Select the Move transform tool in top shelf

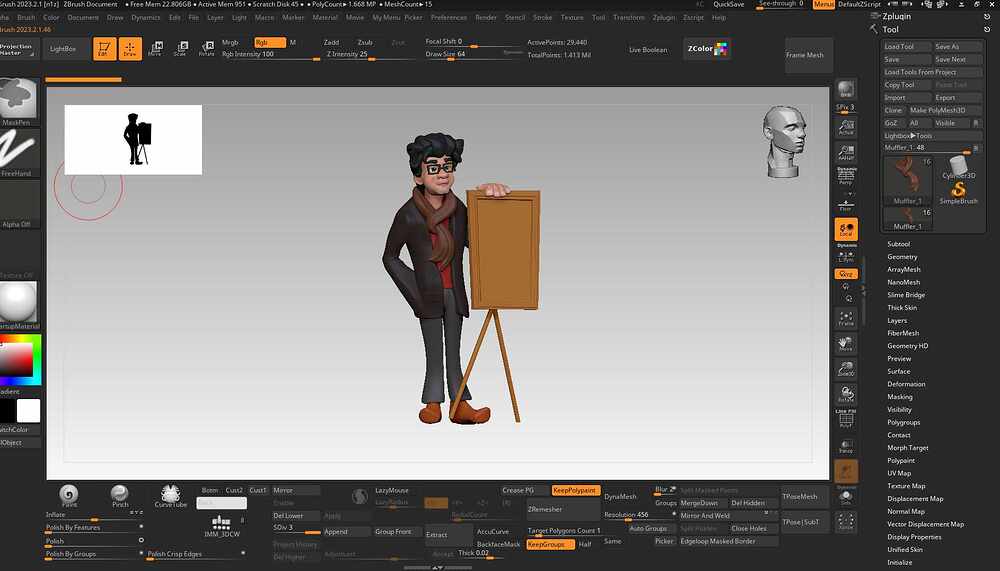(x=155, y=48)
